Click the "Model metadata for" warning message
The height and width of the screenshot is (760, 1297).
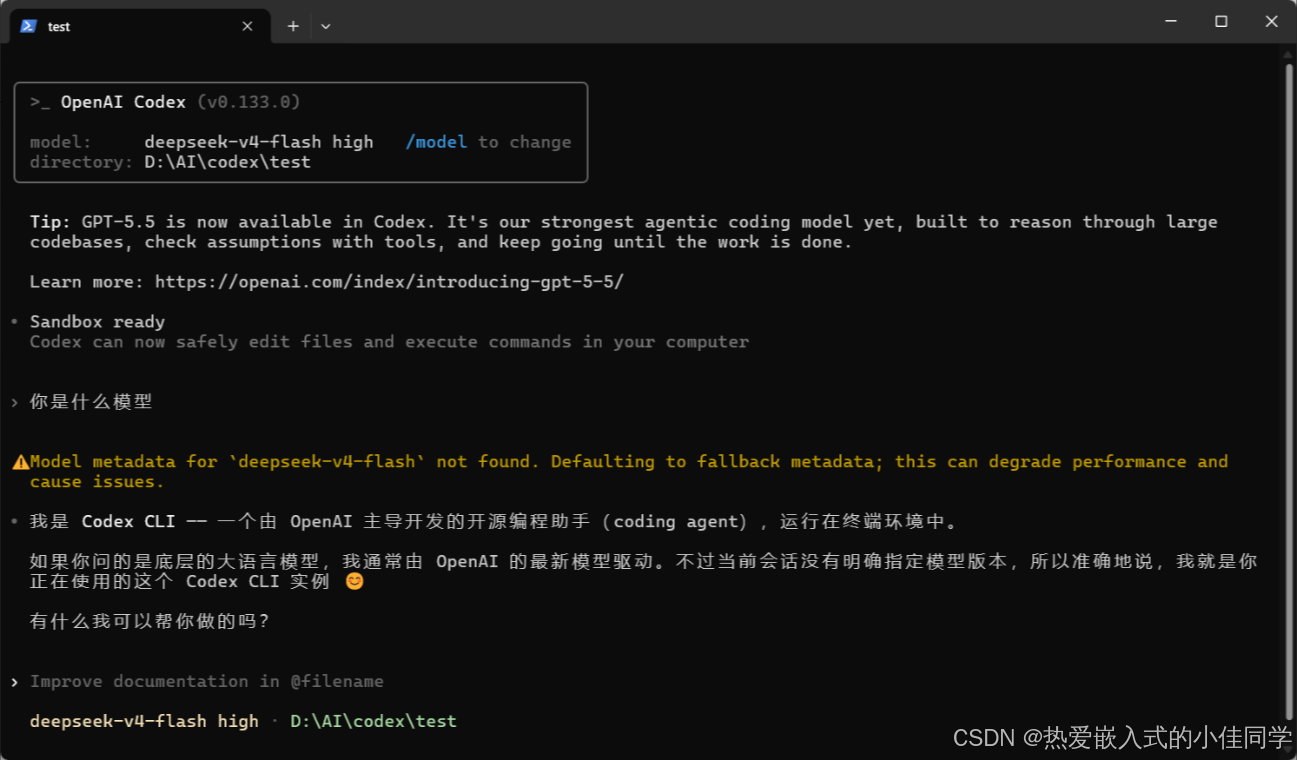coord(629,472)
